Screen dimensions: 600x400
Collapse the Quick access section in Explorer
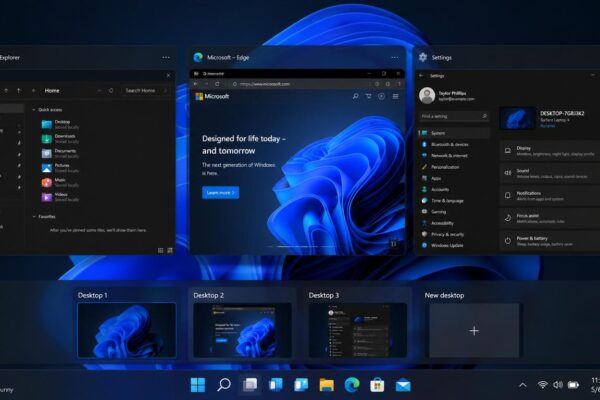[x=34, y=110]
